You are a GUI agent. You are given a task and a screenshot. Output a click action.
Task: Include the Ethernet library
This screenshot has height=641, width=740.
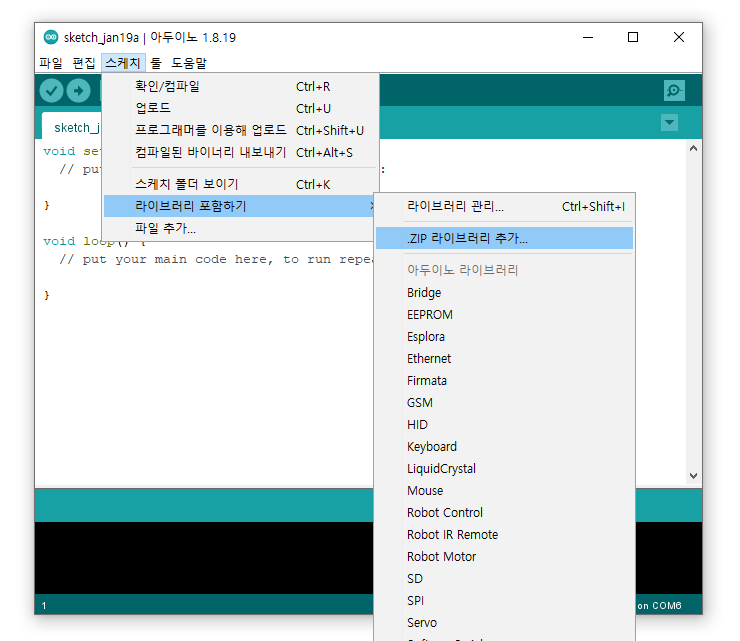coord(505,359)
